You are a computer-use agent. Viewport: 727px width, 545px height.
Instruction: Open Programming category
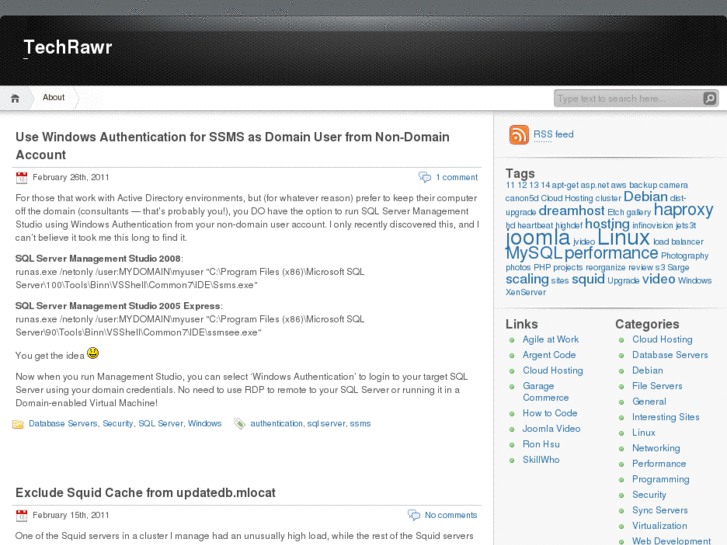point(661,480)
